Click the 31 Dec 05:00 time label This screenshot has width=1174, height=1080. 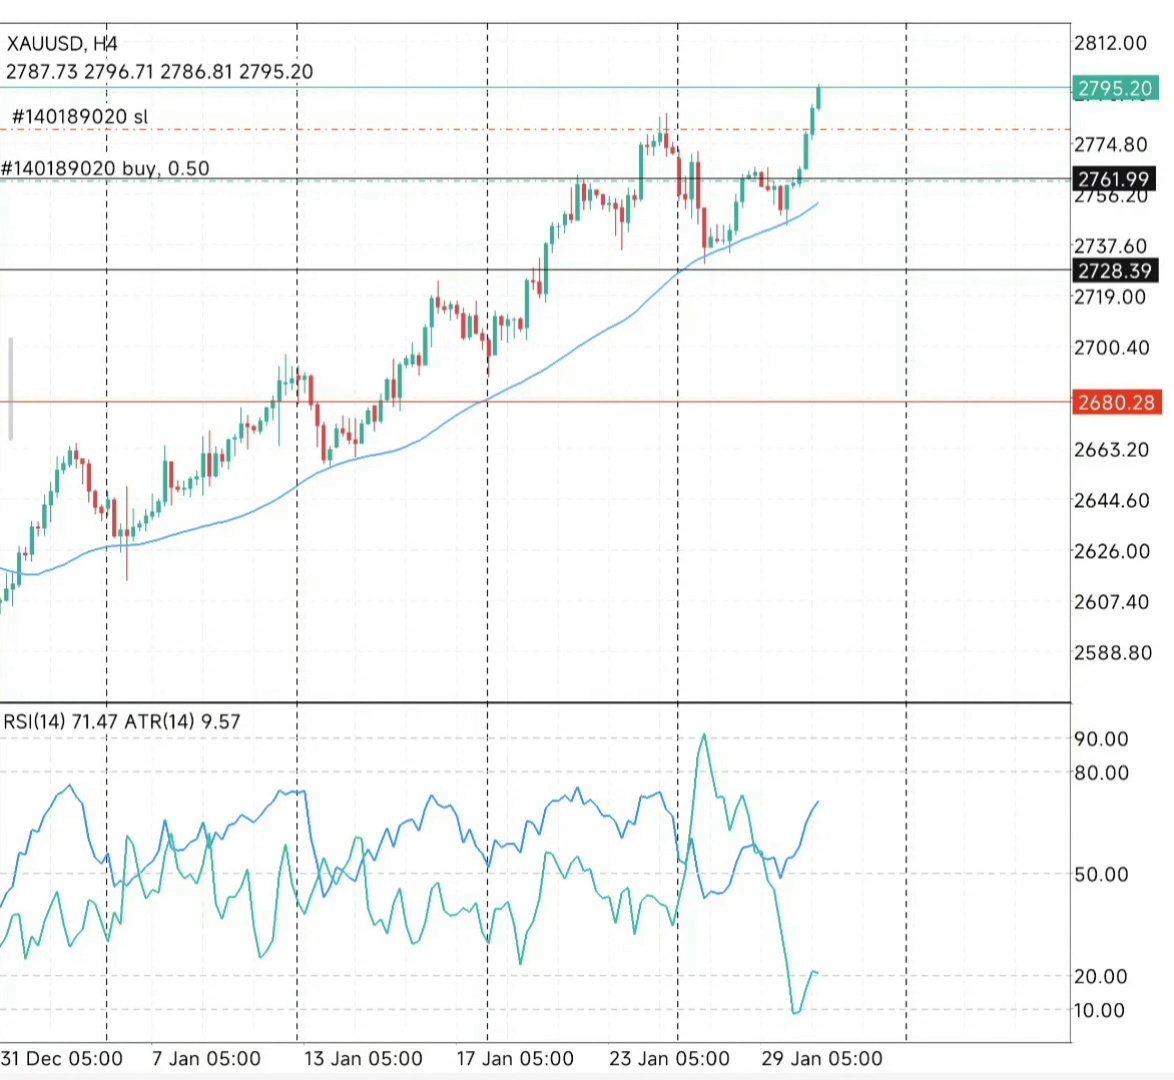coord(62,1059)
